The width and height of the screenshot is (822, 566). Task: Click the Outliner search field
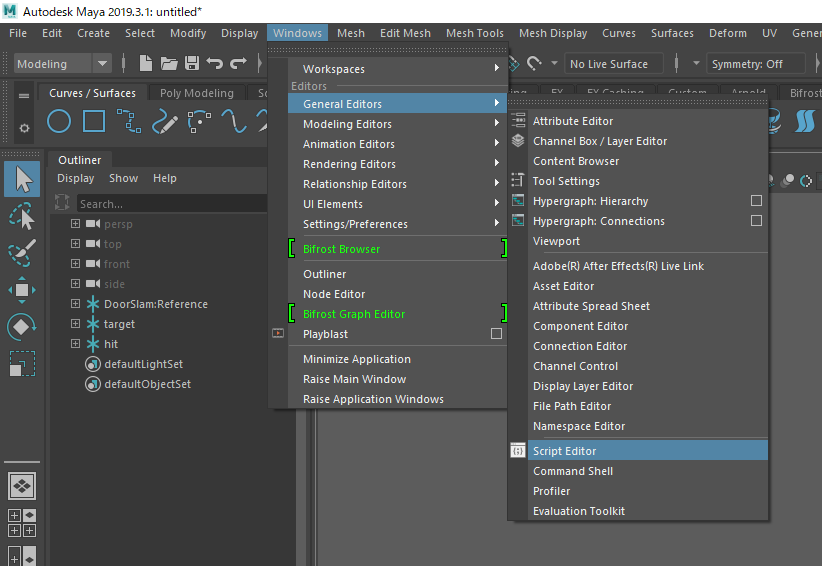point(172,203)
